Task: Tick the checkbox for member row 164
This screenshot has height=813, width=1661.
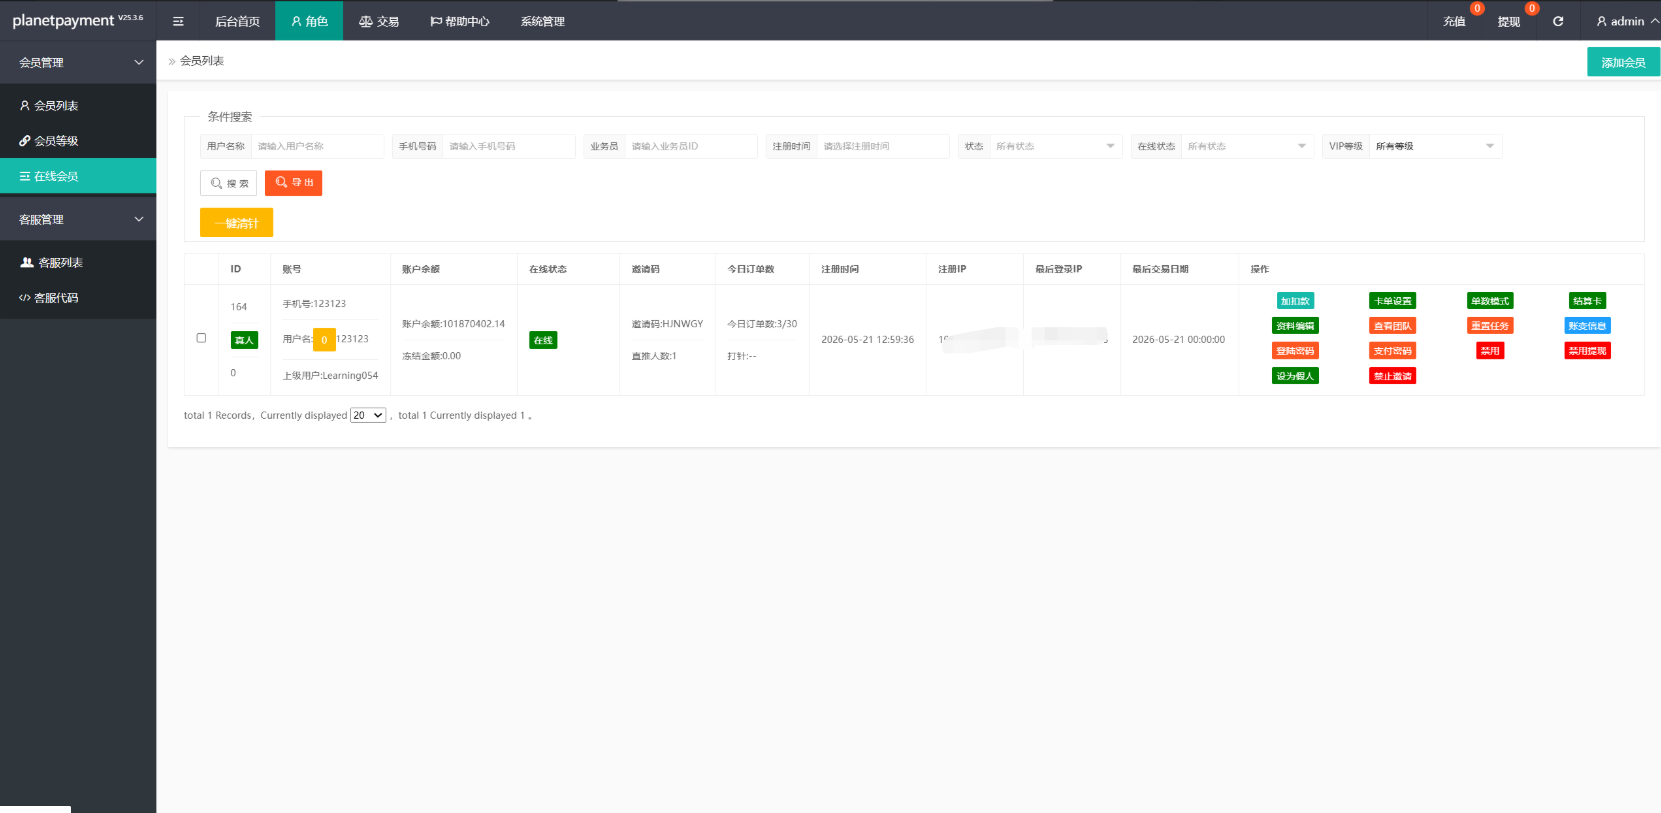Action: pos(201,338)
